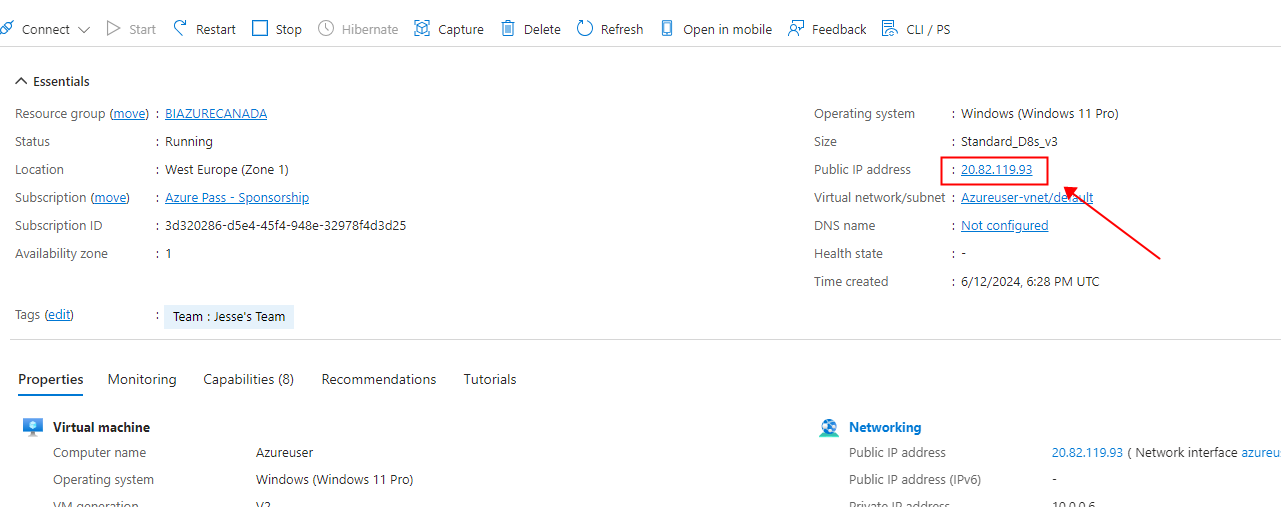Image resolution: width=1281 pixels, height=507 pixels.
Task: Click DNS name Not configured link
Action: coord(1004,225)
